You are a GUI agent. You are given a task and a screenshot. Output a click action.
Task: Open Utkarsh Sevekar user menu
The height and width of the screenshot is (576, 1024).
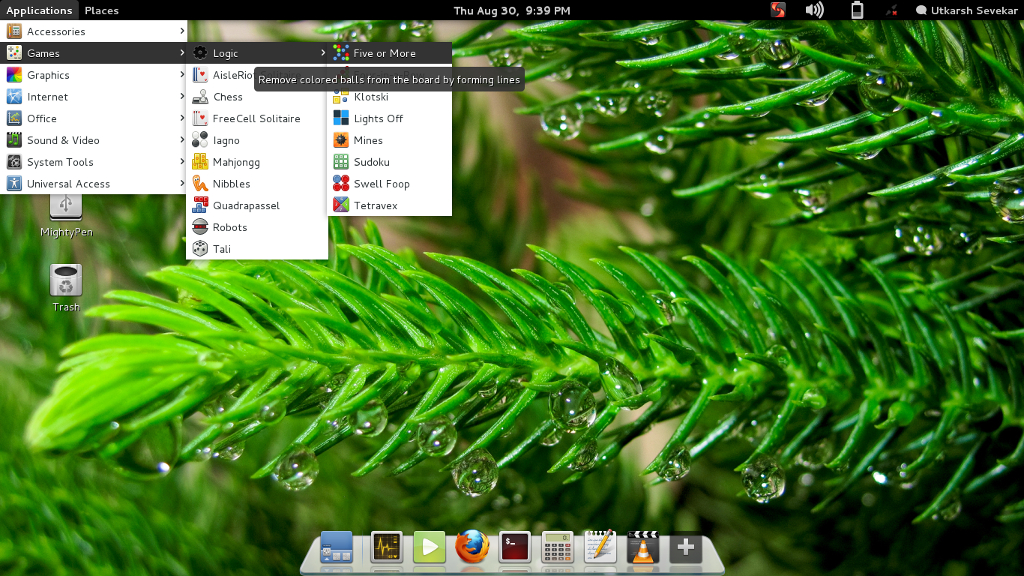[965, 10]
